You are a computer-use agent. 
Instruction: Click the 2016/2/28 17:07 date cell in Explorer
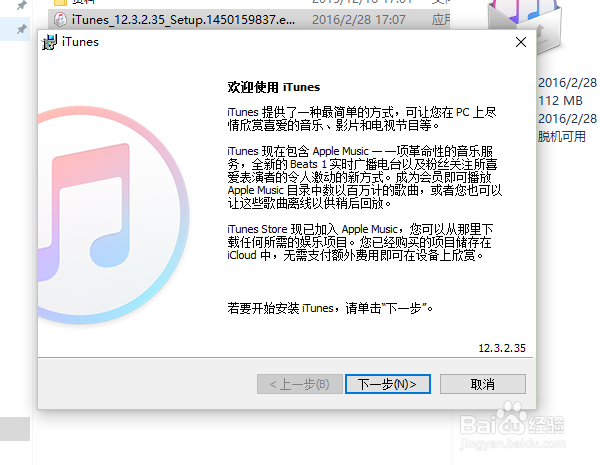coord(359,20)
